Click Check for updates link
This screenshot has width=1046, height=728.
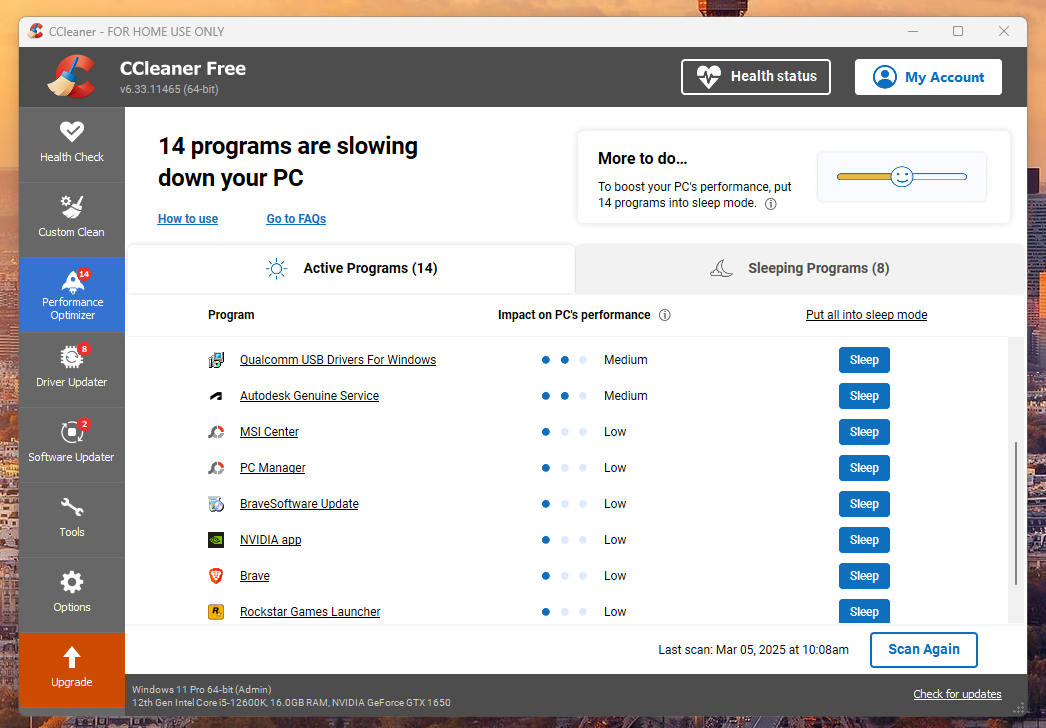pyautogui.click(x=957, y=694)
